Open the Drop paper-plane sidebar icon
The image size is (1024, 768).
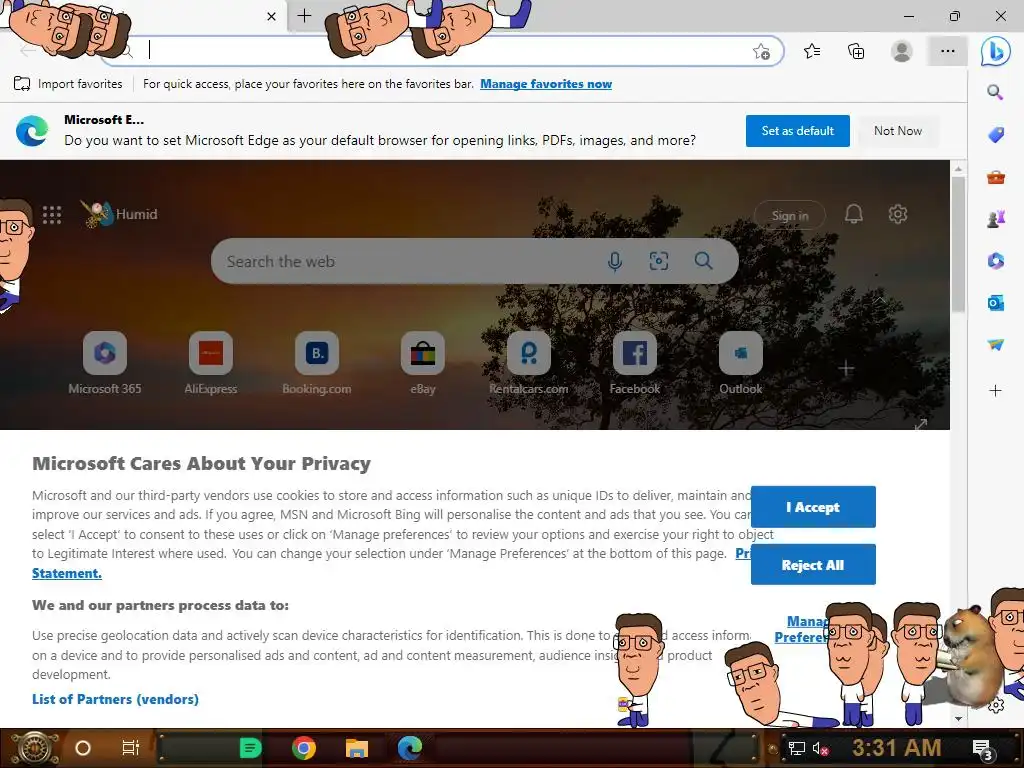(995, 345)
